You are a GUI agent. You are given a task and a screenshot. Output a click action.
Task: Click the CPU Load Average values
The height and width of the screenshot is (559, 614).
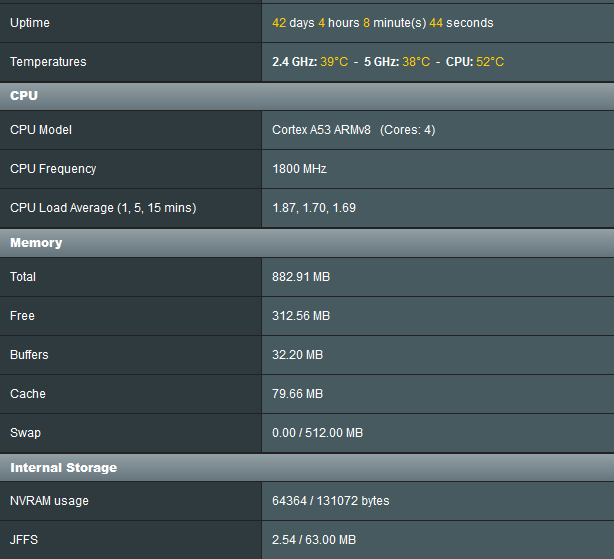[x=314, y=207]
